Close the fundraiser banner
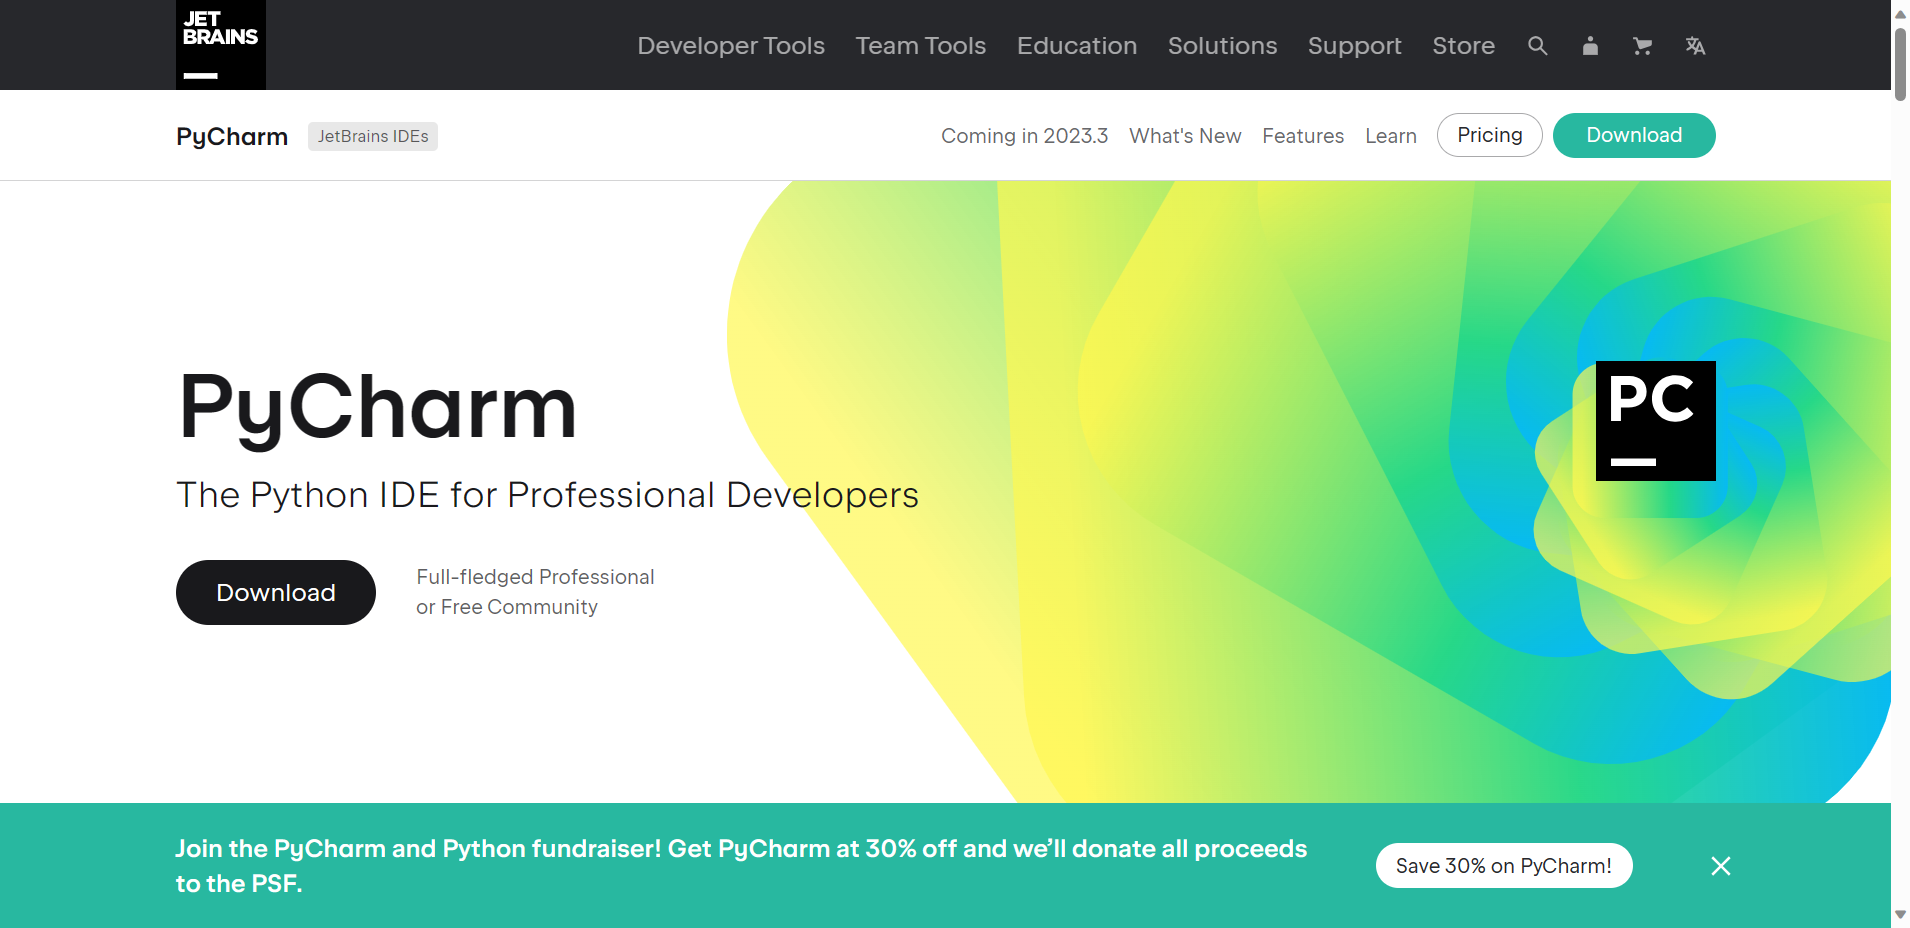Image resolution: width=1910 pixels, height=928 pixels. (1721, 866)
